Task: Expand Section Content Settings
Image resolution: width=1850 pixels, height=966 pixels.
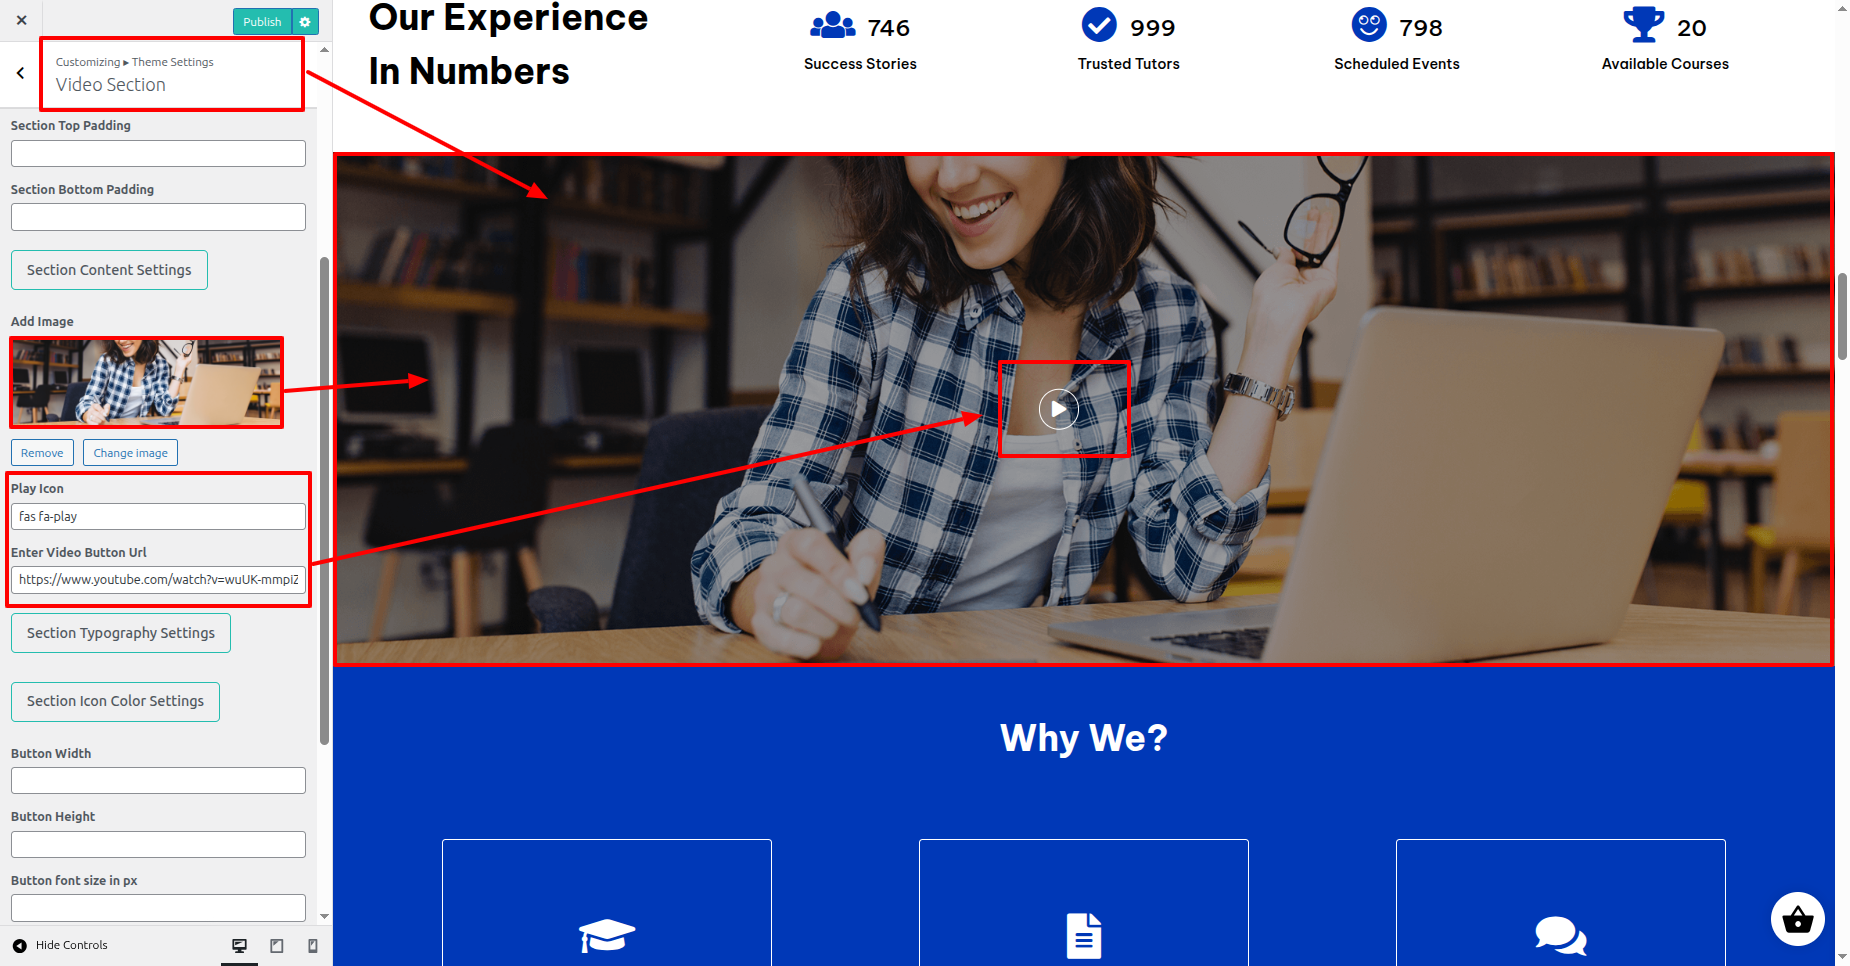Action: pos(109,270)
